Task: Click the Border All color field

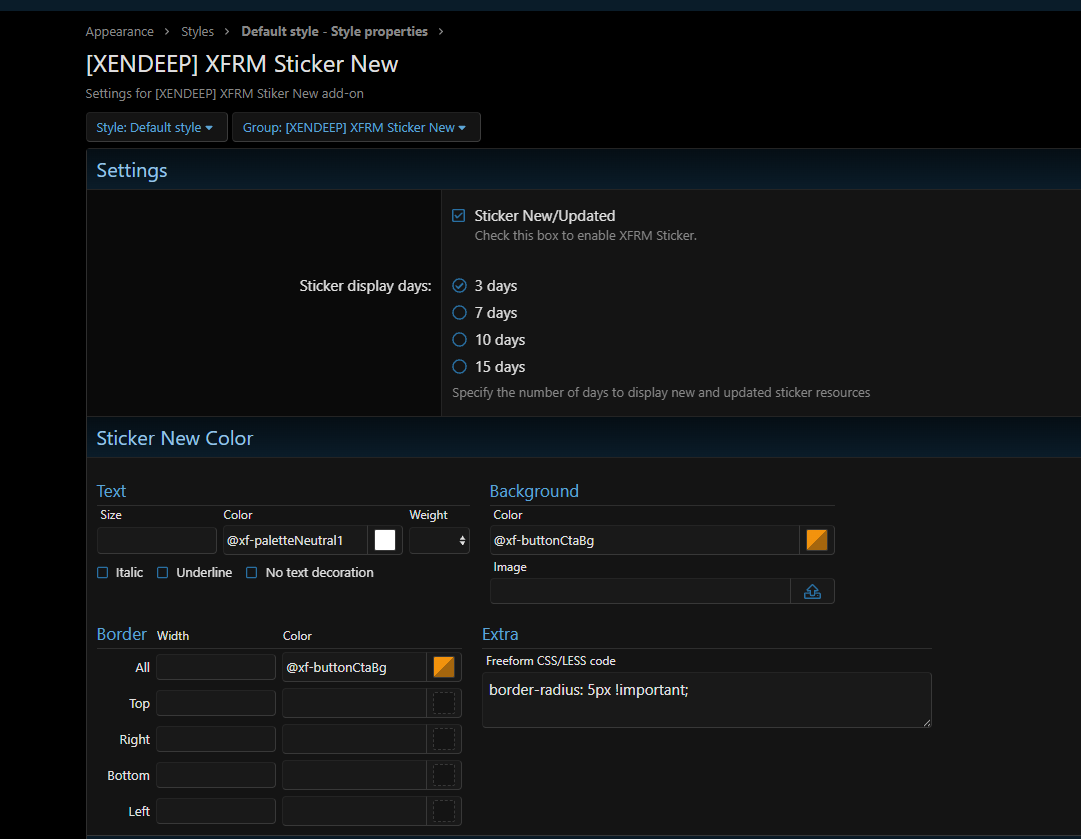Action: (354, 667)
